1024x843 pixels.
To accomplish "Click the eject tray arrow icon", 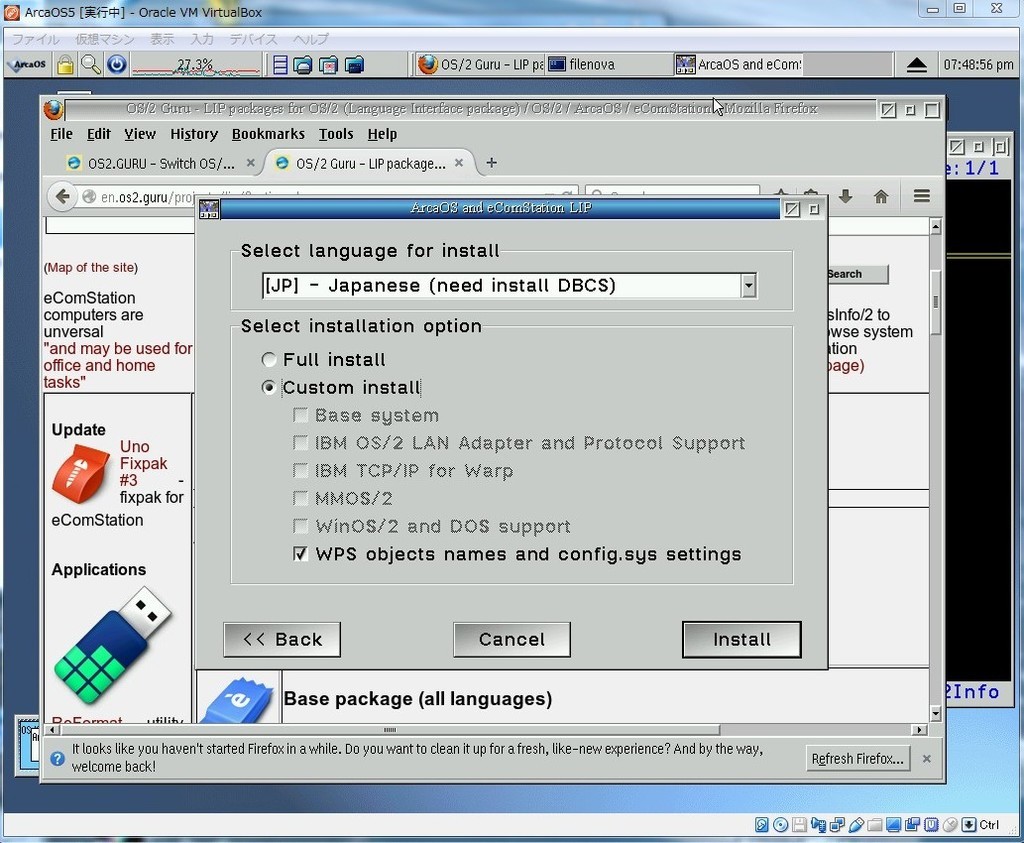I will point(916,65).
